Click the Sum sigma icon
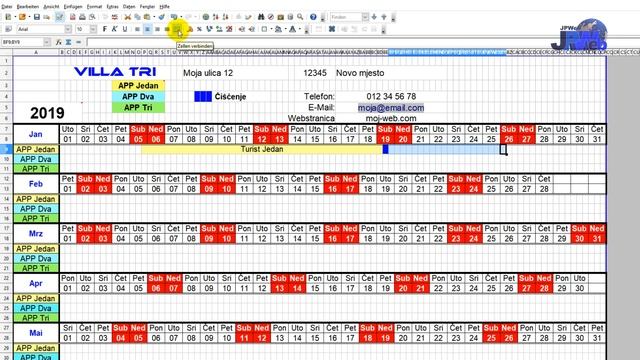This screenshot has width=640, height=360. point(68,42)
